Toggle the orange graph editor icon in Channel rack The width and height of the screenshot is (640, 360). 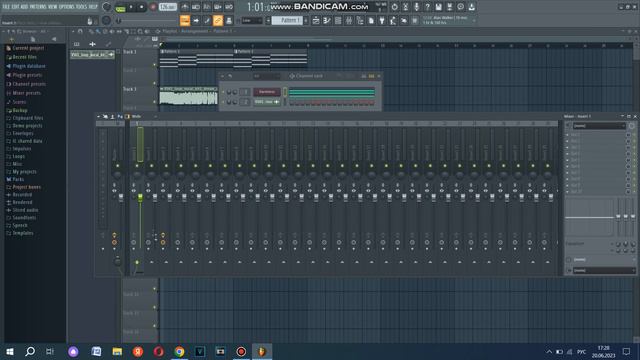(371, 76)
